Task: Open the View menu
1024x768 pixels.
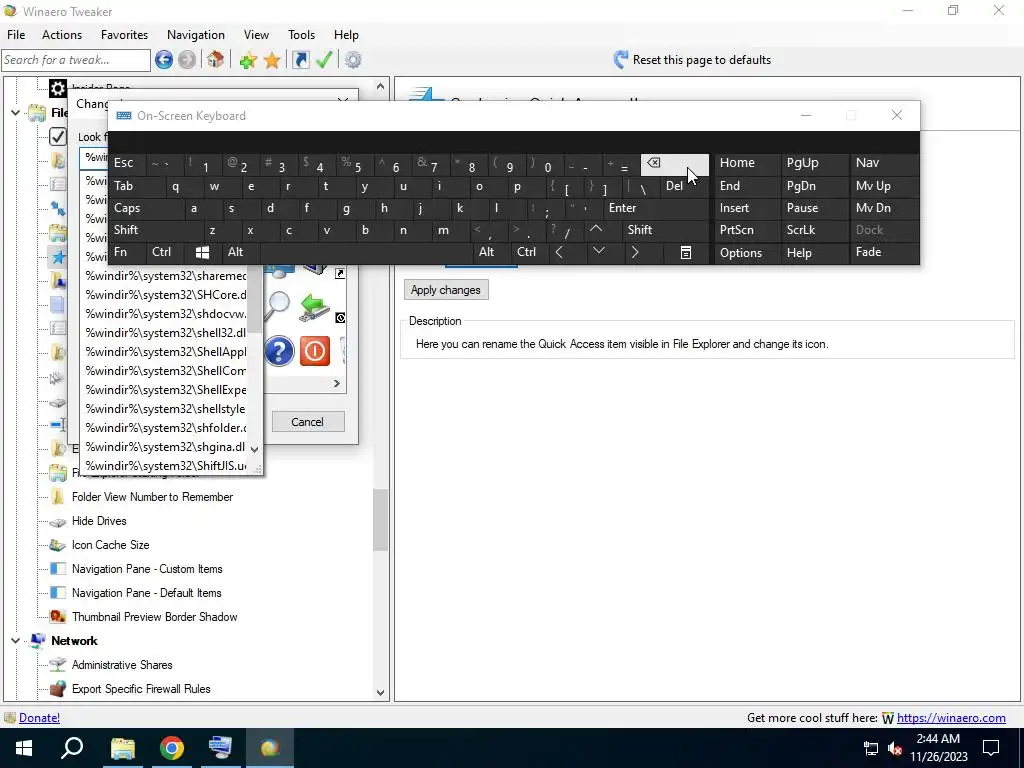Action: pos(256,35)
